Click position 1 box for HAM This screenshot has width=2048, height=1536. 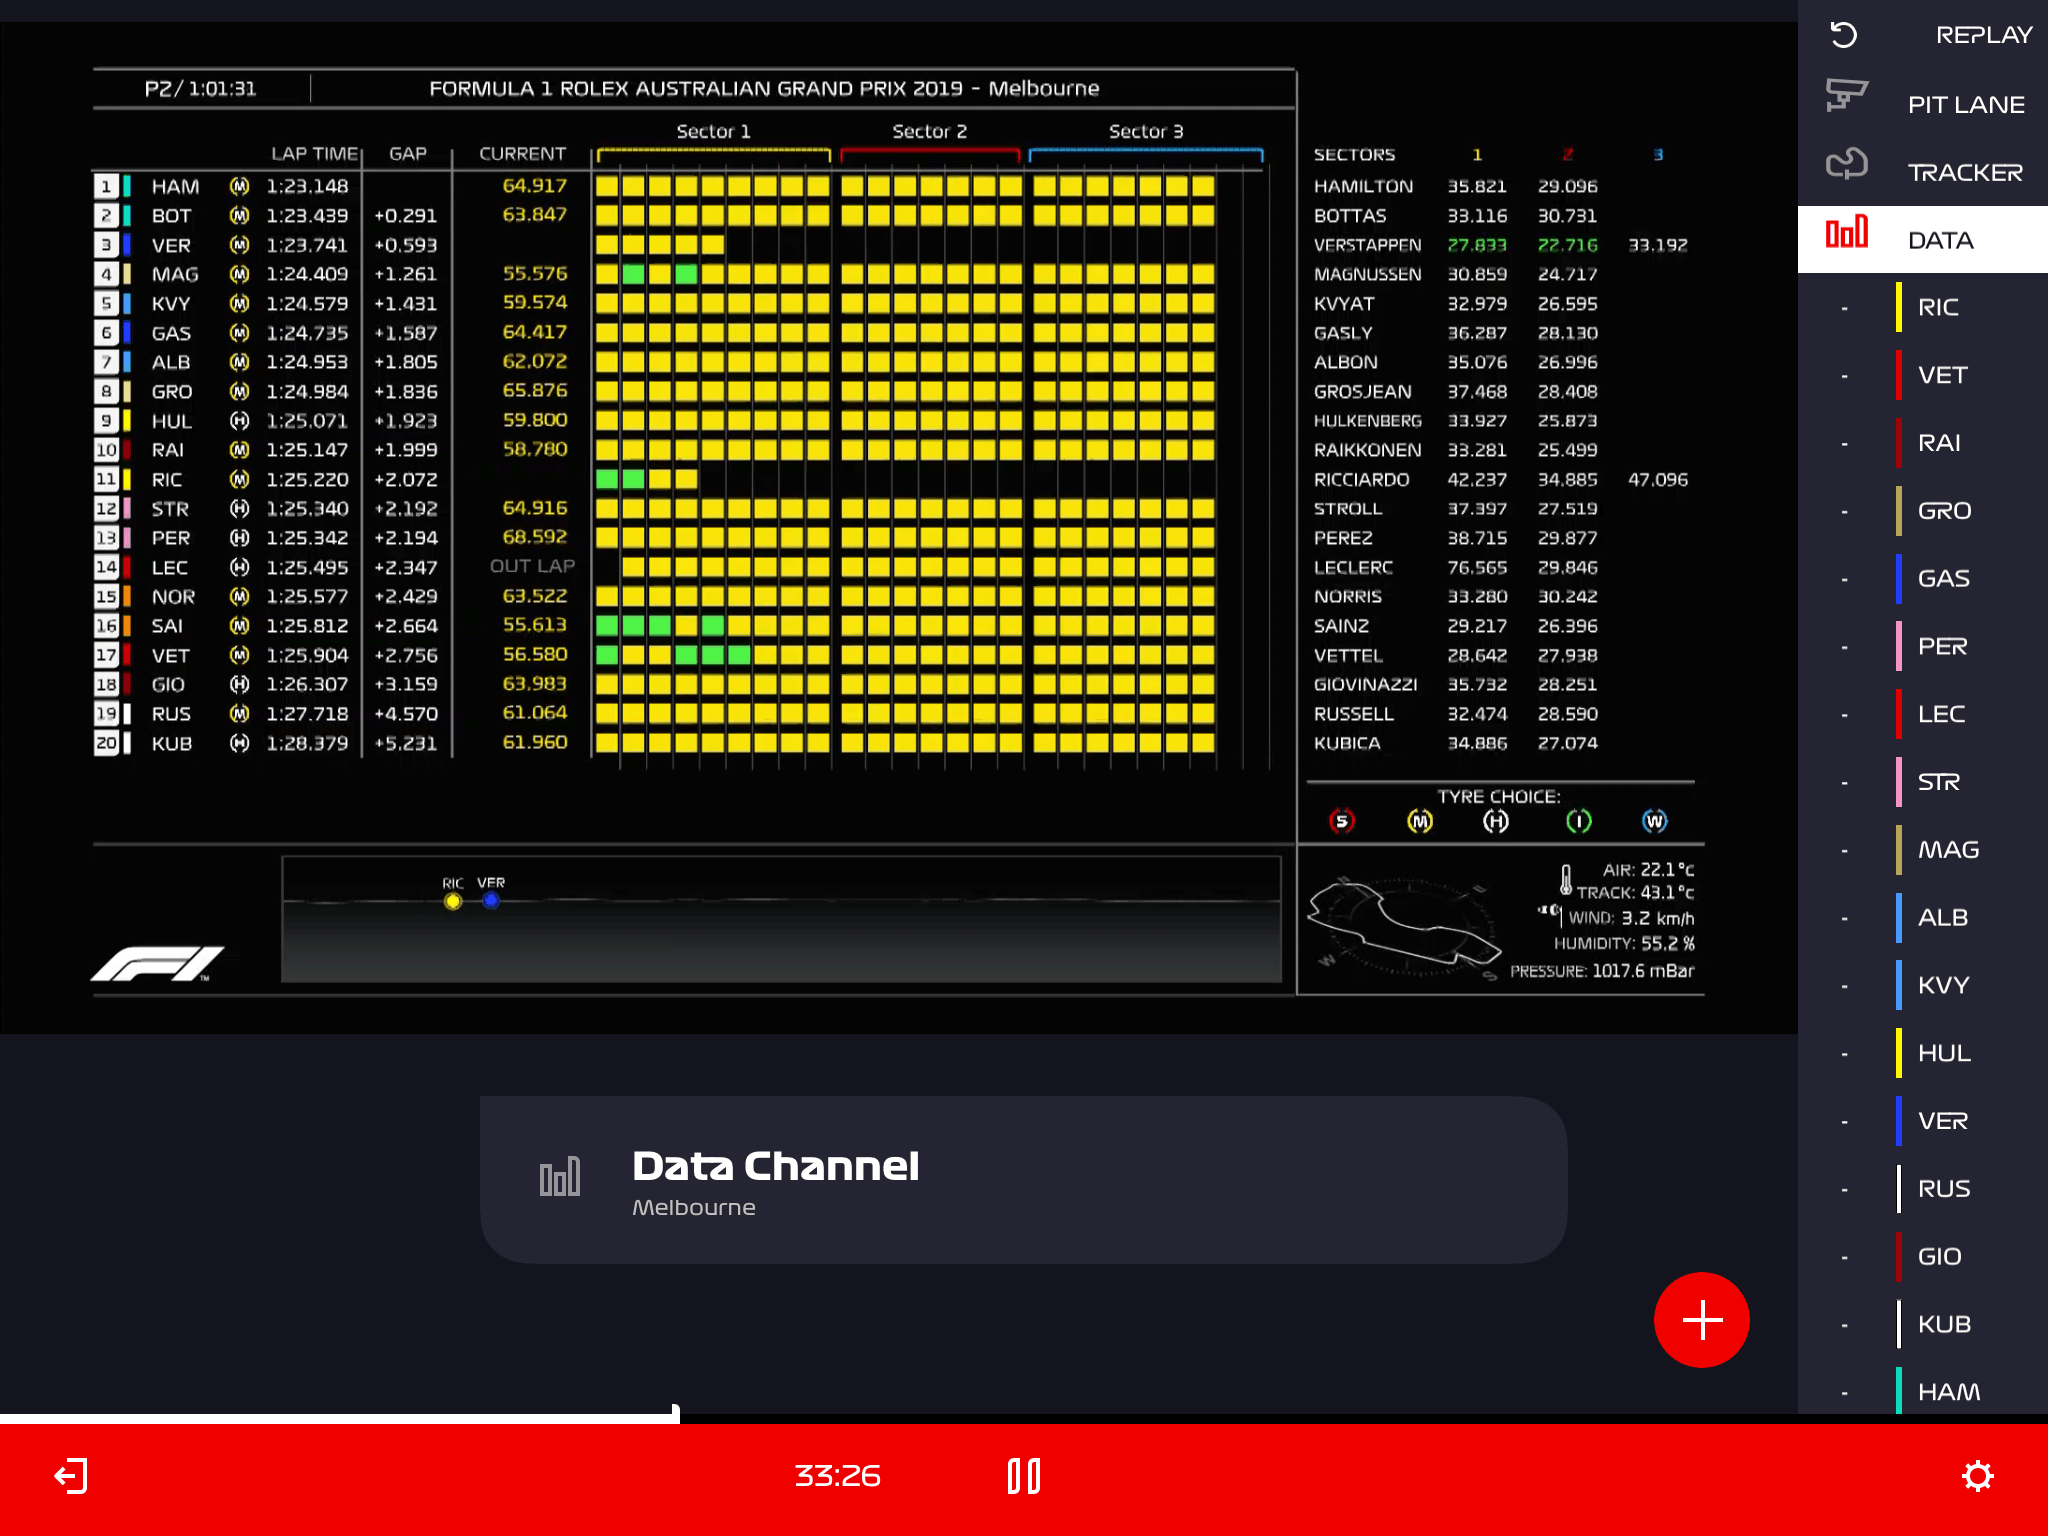tap(106, 187)
